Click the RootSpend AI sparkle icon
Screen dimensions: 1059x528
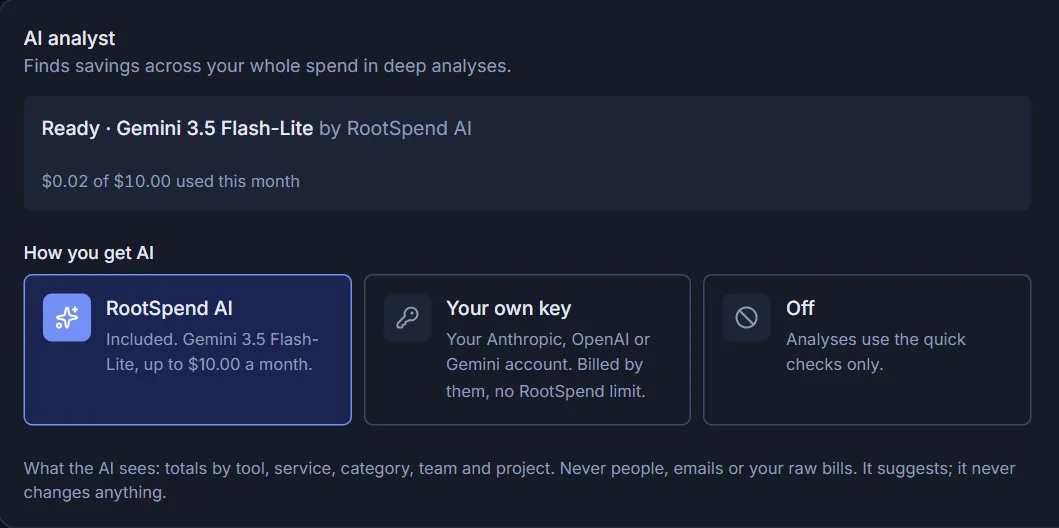pos(67,317)
